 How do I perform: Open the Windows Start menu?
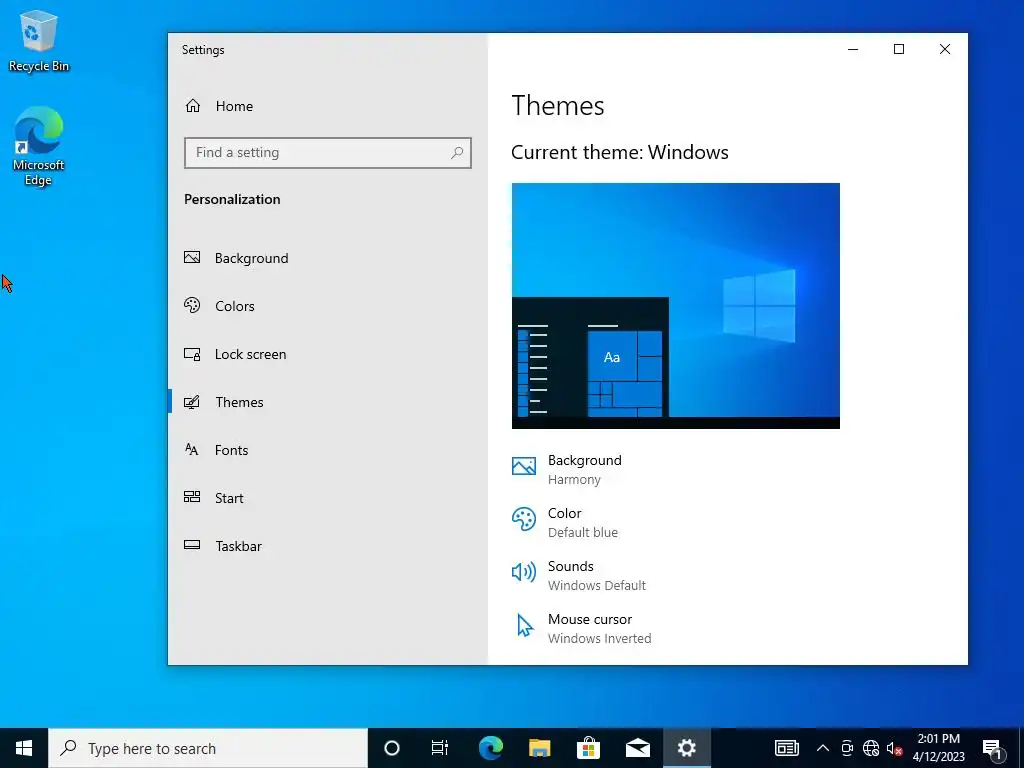24,748
